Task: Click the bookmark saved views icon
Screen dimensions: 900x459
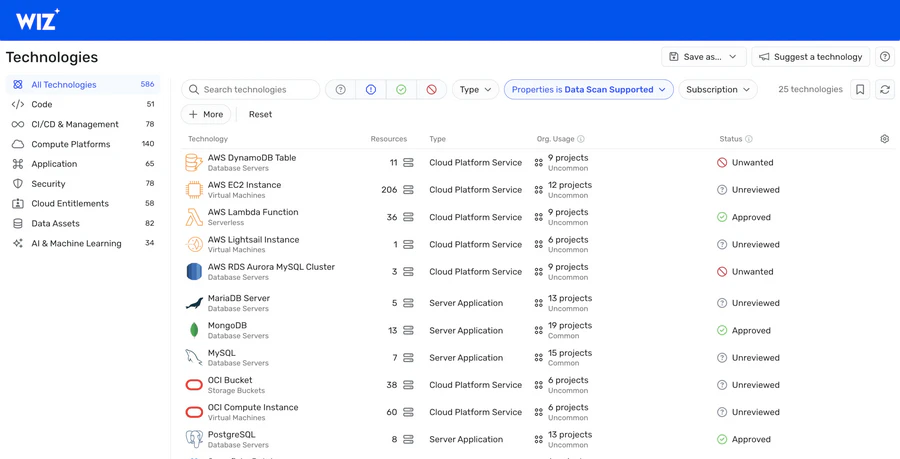Action: tap(860, 90)
